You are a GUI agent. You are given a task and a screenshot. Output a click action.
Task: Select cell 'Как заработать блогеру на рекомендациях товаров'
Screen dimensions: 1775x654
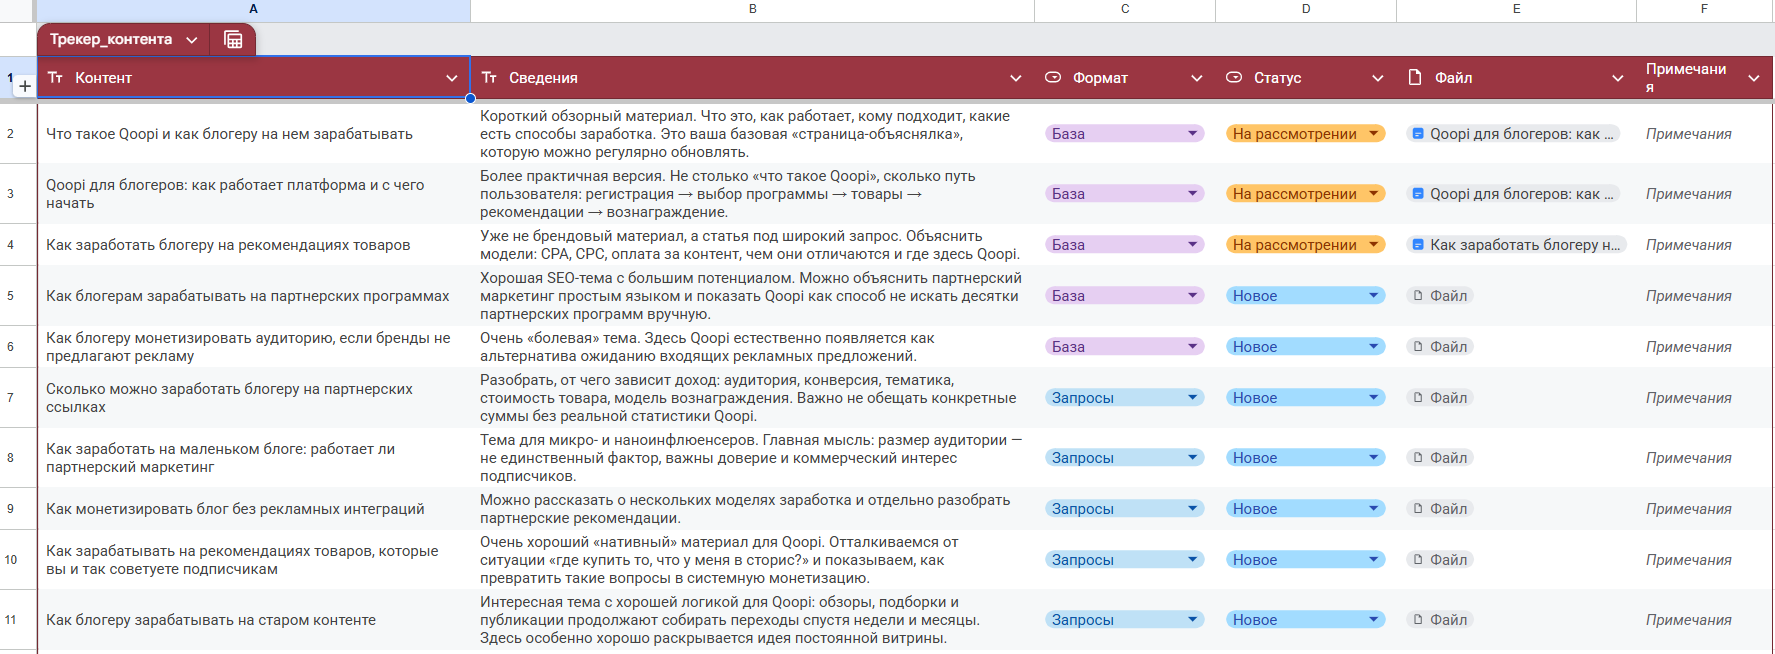253,245
